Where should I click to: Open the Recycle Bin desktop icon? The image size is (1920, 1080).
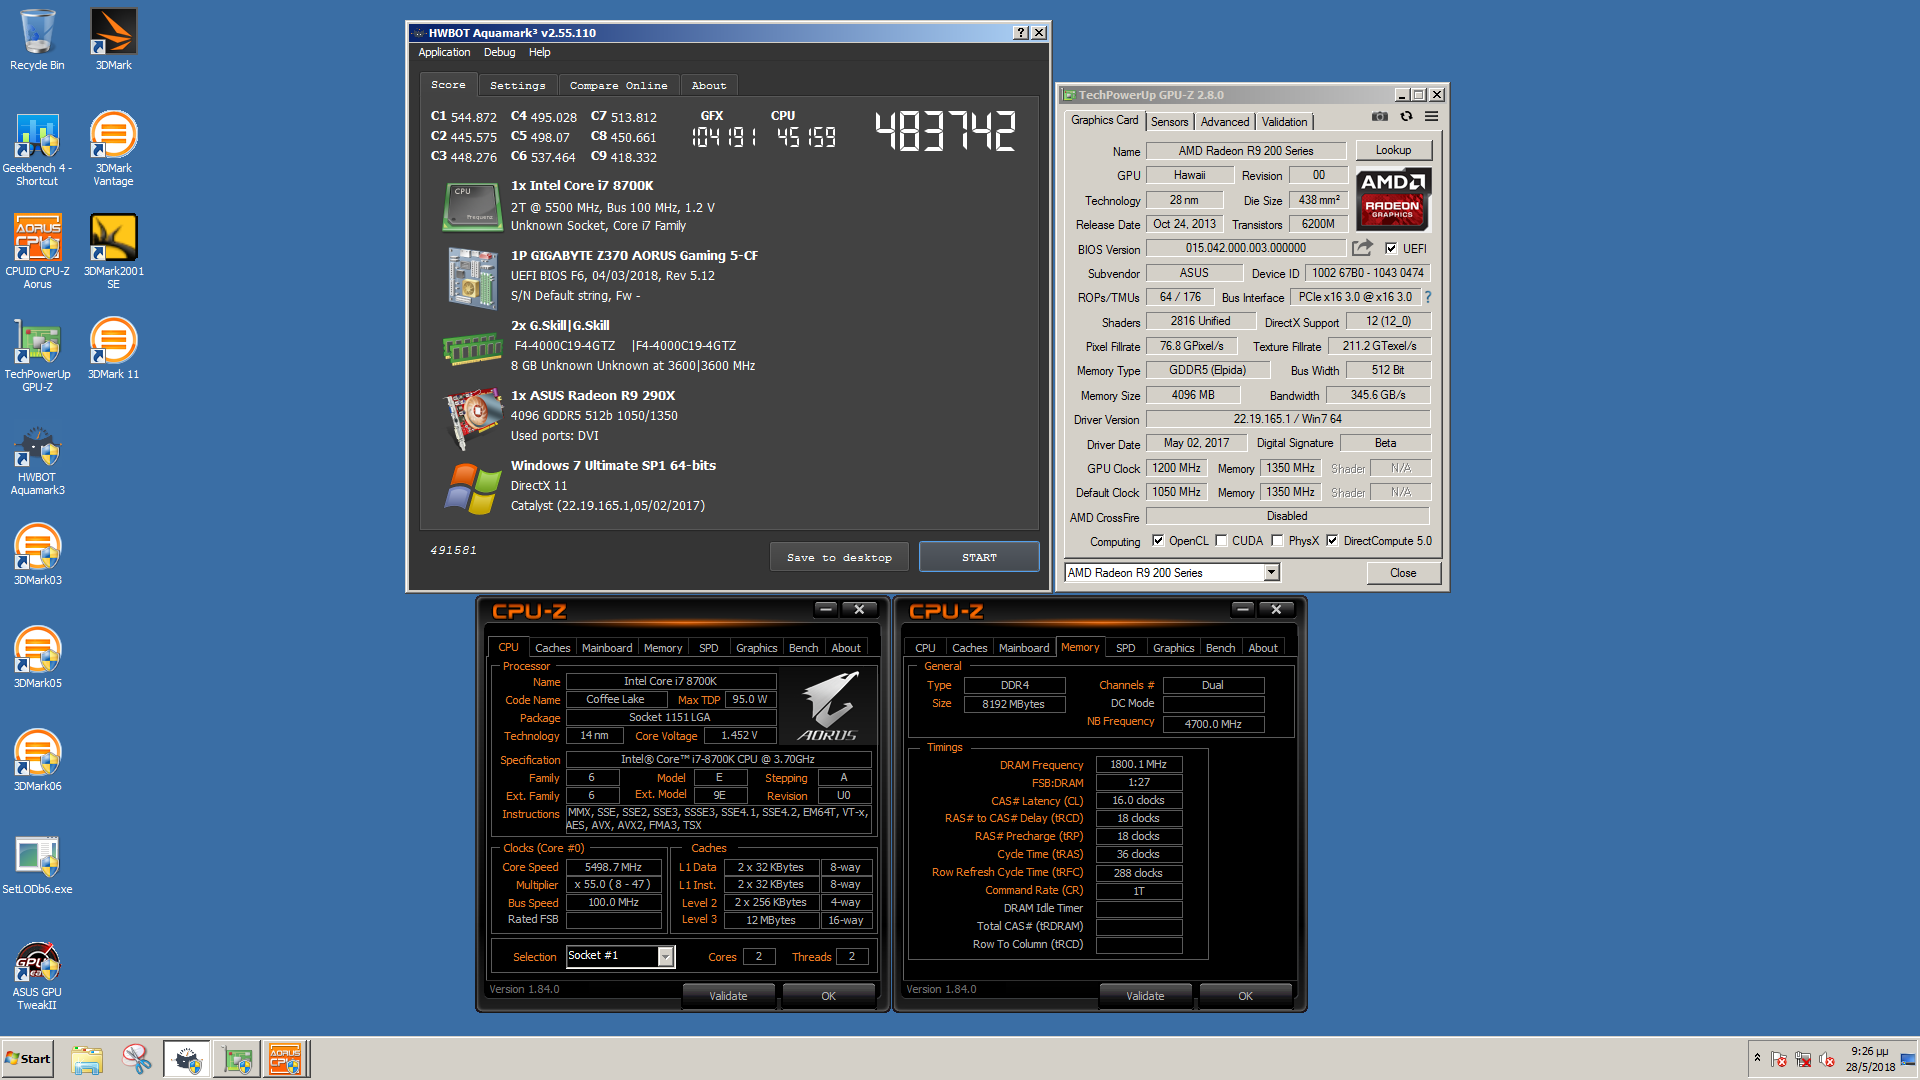pyautogui.click(x=37, y=40)
